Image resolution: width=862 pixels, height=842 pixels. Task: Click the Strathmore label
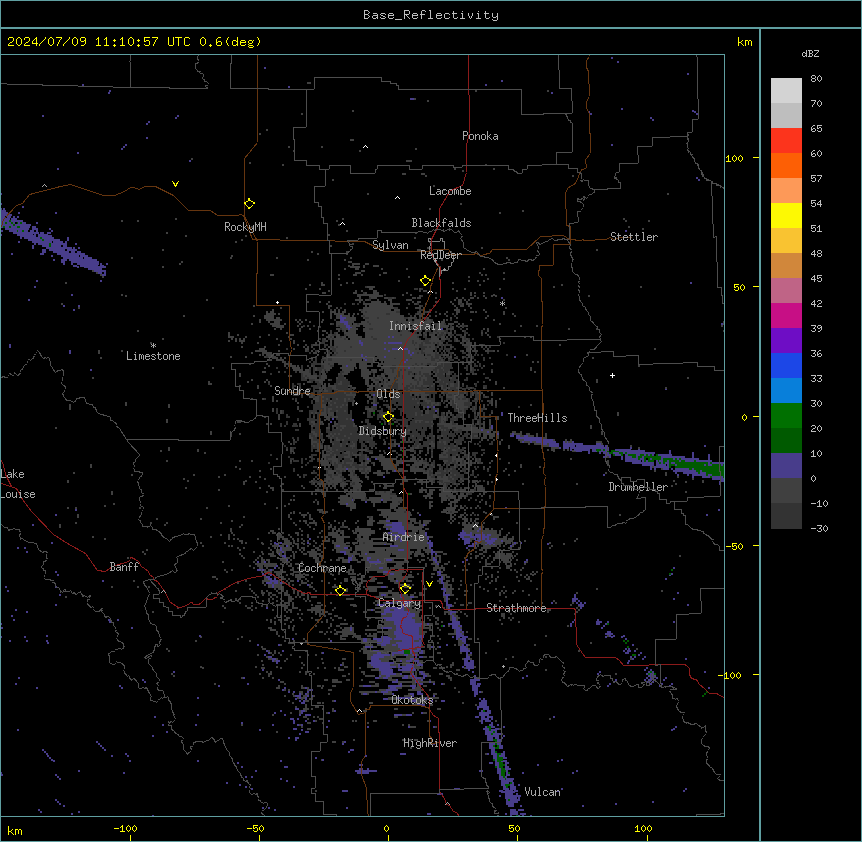516,608
